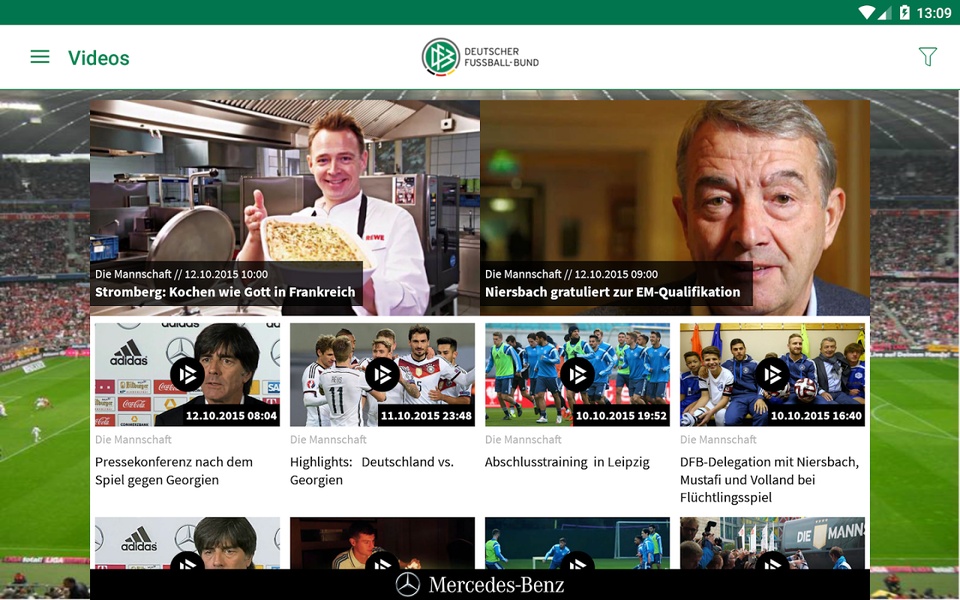The width and height of the screenshot is (960, 600).
Task: Tap the battery status icon
Action: click(x=904, y=12)
